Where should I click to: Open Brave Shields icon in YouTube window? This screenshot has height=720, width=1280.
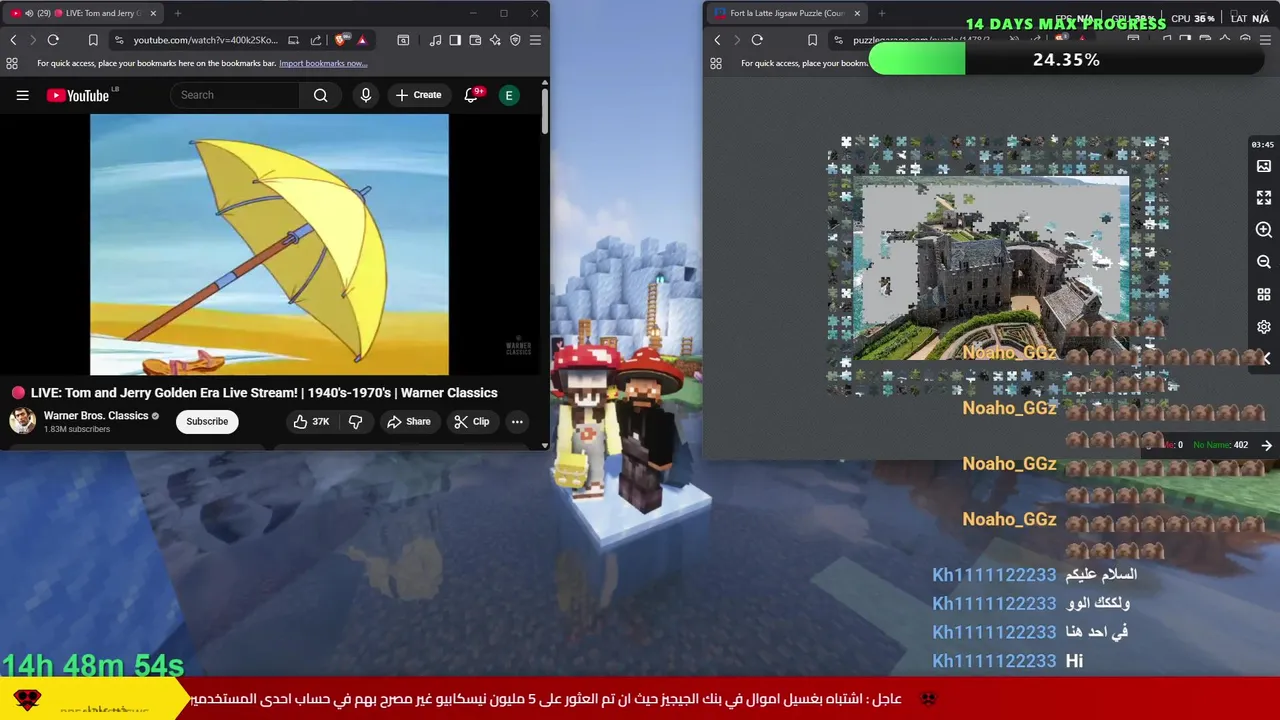(340, 40)
